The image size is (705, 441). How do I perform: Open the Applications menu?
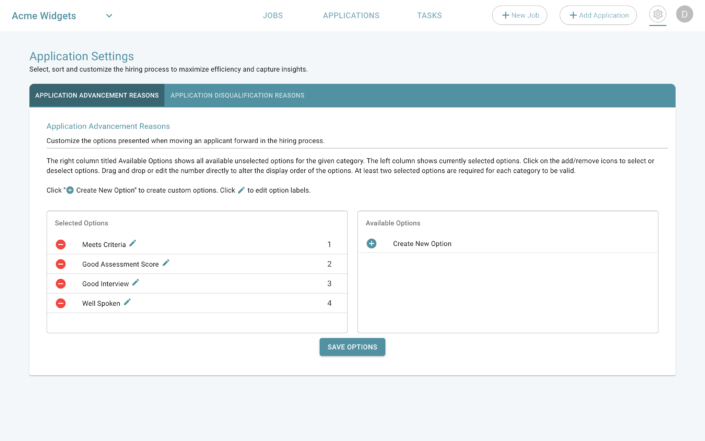pyautogui.click(x=351, y=16)
